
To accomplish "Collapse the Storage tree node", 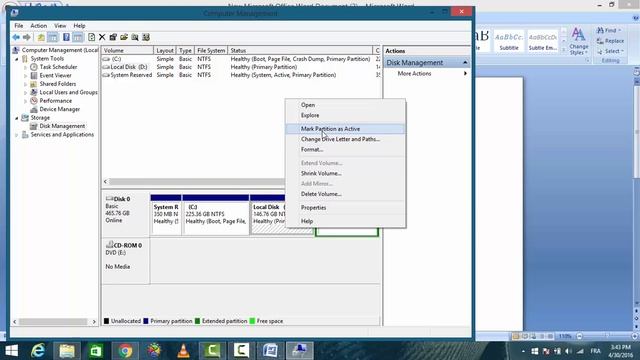I will tap(17, 118).
